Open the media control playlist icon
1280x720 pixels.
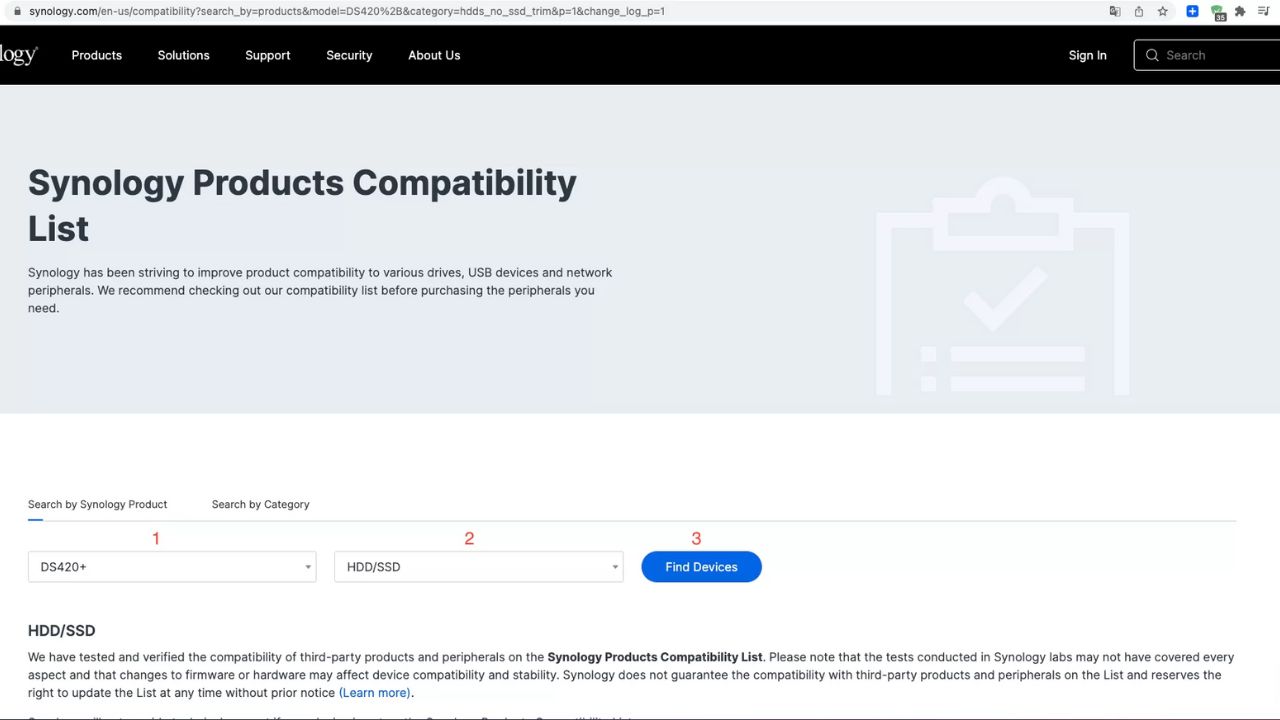[x=1264, y=11]
